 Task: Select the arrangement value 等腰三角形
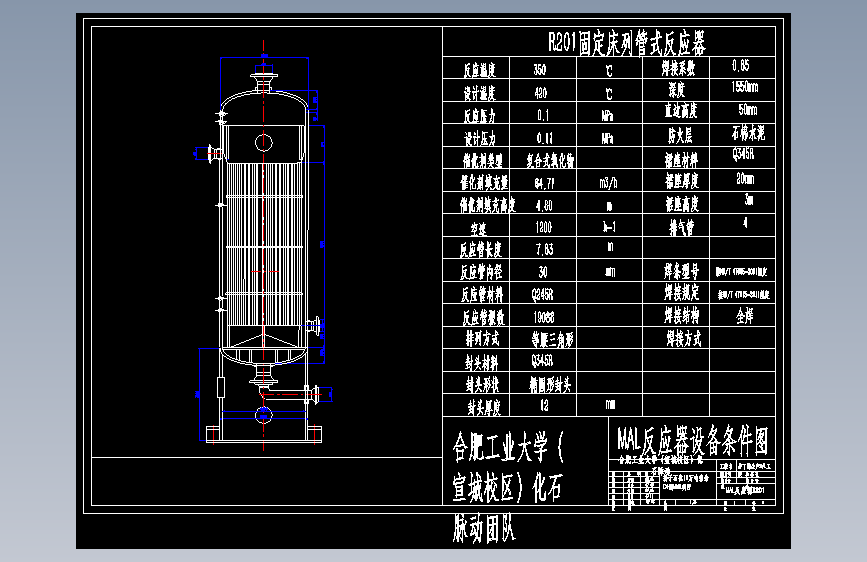pos(552,339)
